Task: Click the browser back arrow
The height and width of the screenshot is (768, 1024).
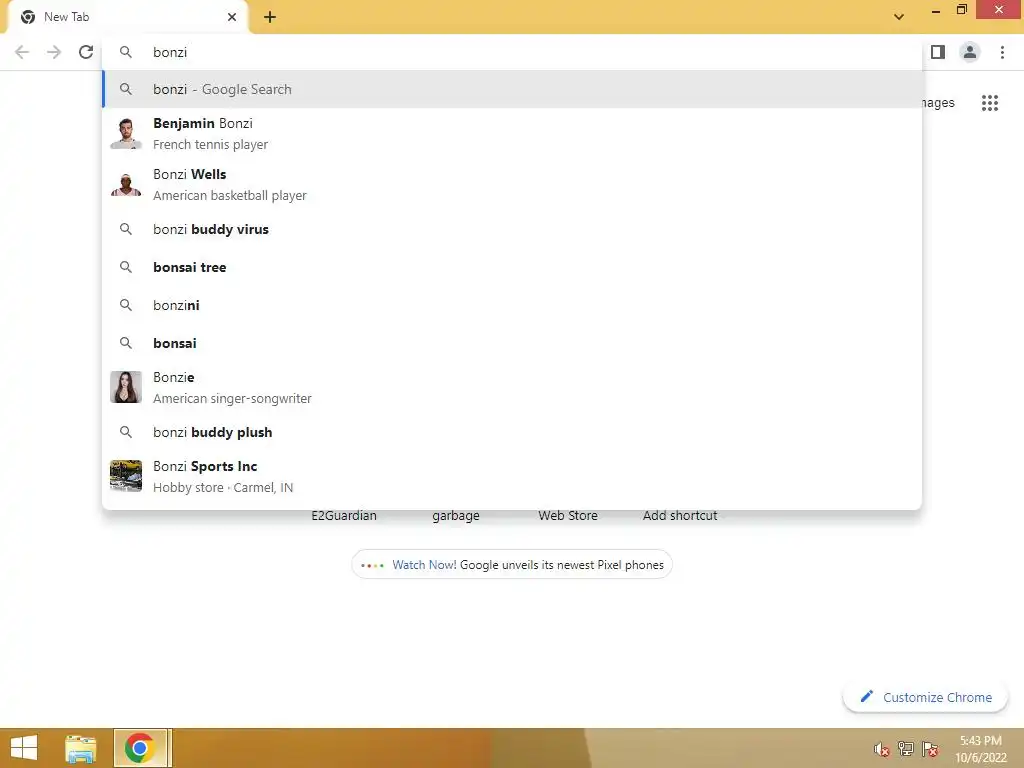Action: [x=22, y=52]
